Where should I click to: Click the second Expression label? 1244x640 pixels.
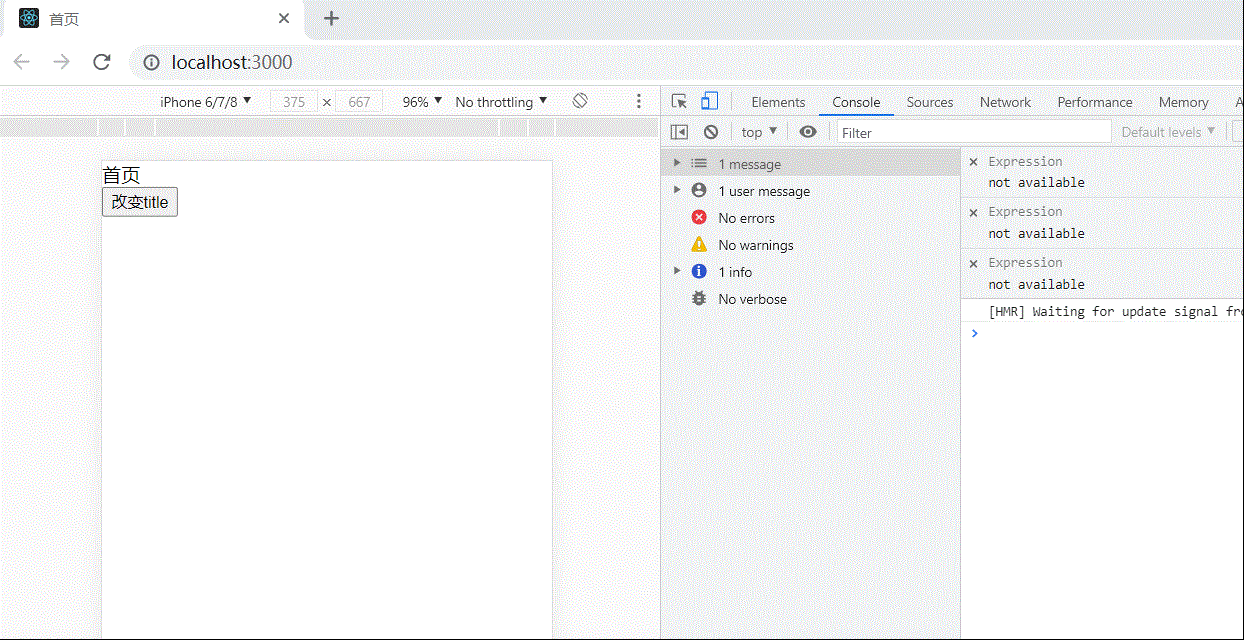click(1025, 212)
